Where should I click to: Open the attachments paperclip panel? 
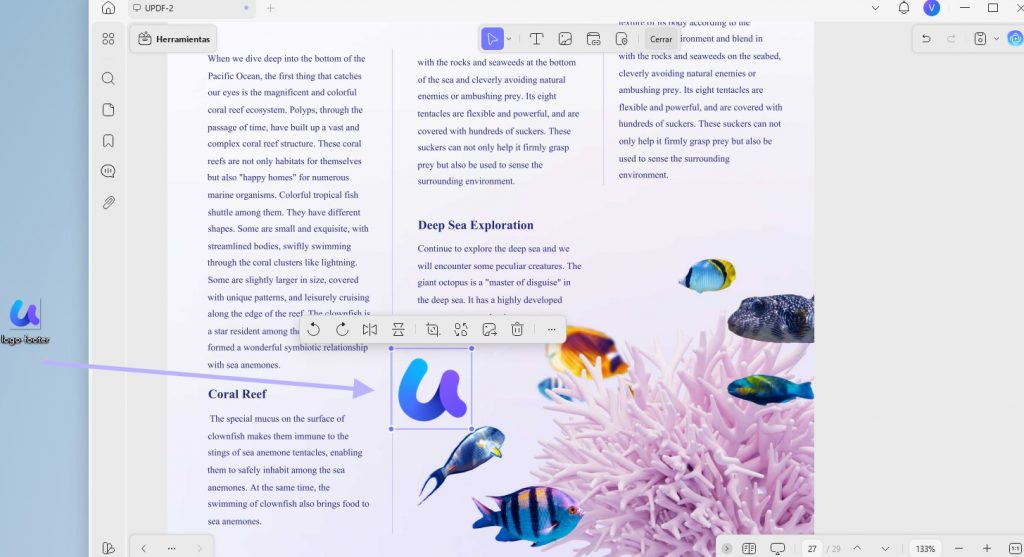[x=108, y=202]
